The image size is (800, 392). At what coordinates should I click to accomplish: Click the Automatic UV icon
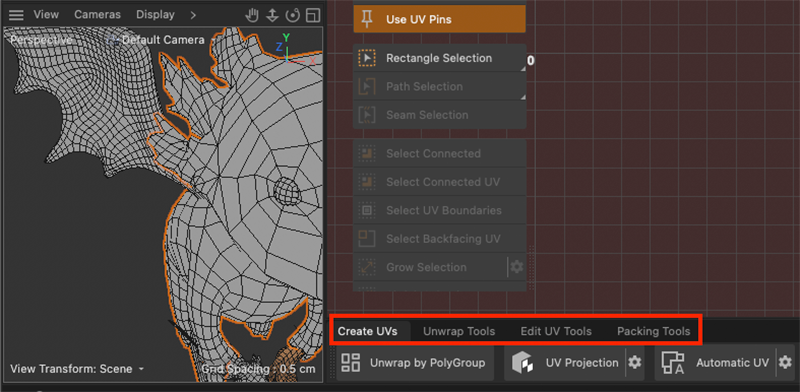672,363
